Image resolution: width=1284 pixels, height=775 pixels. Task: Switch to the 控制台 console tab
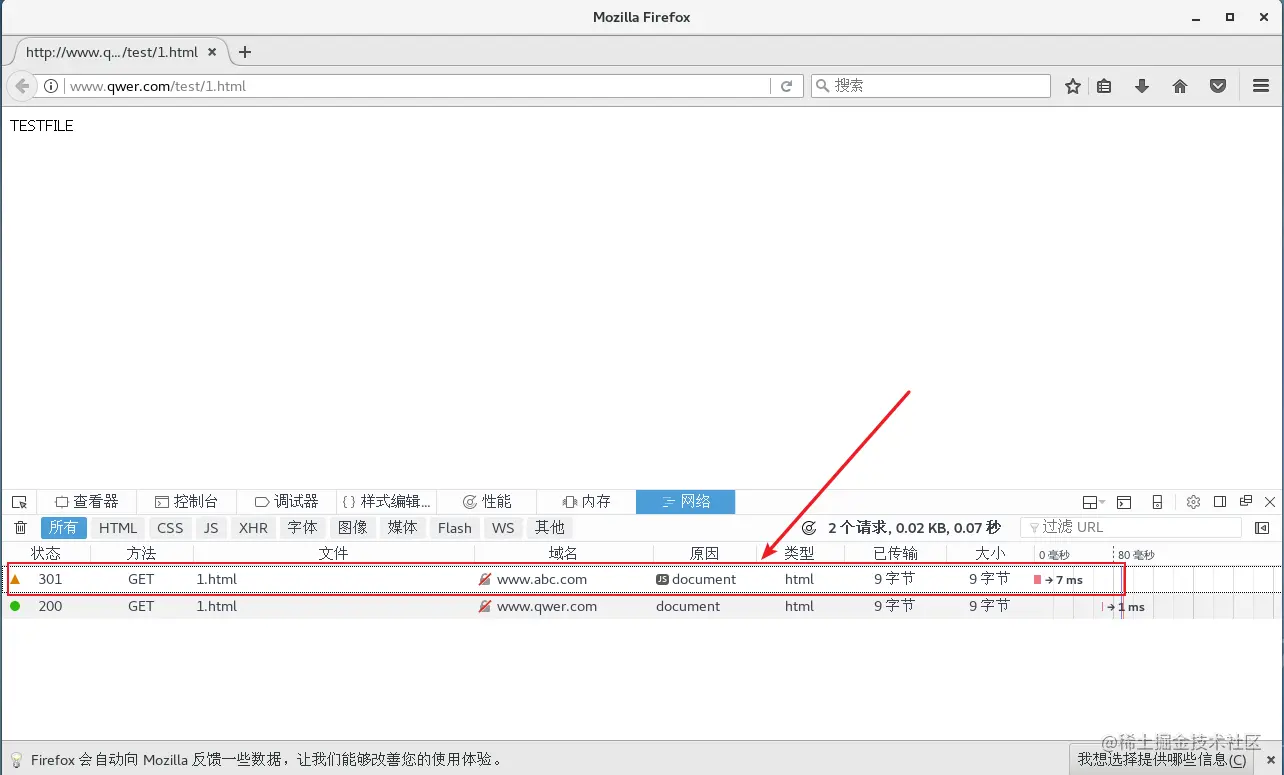(186, 502)
